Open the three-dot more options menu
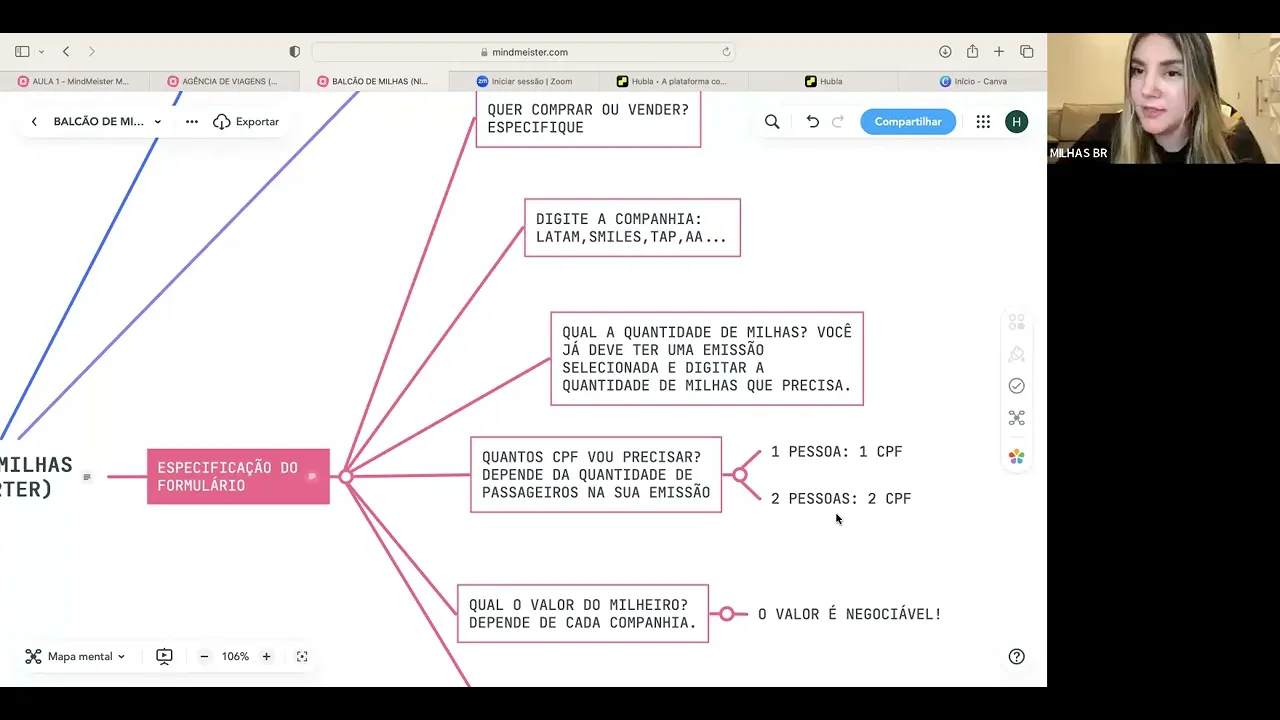 tap(191, 122)
